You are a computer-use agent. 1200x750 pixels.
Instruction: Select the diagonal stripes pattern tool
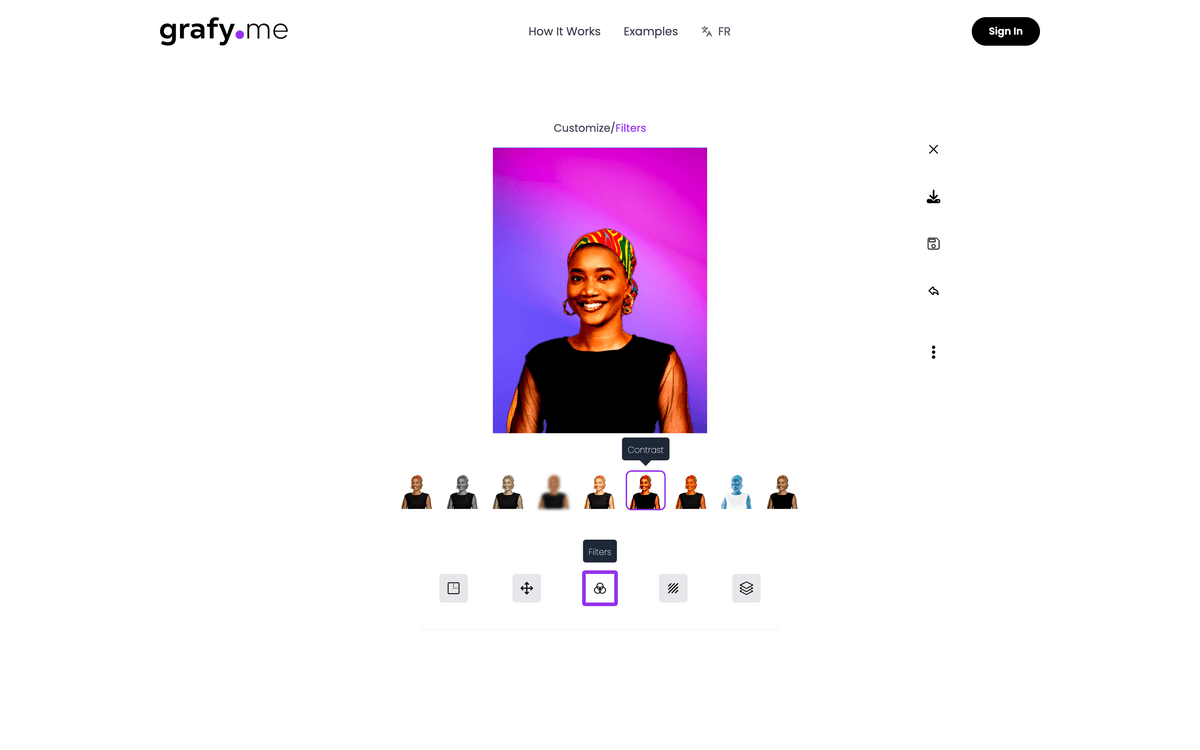pos(673,588)
